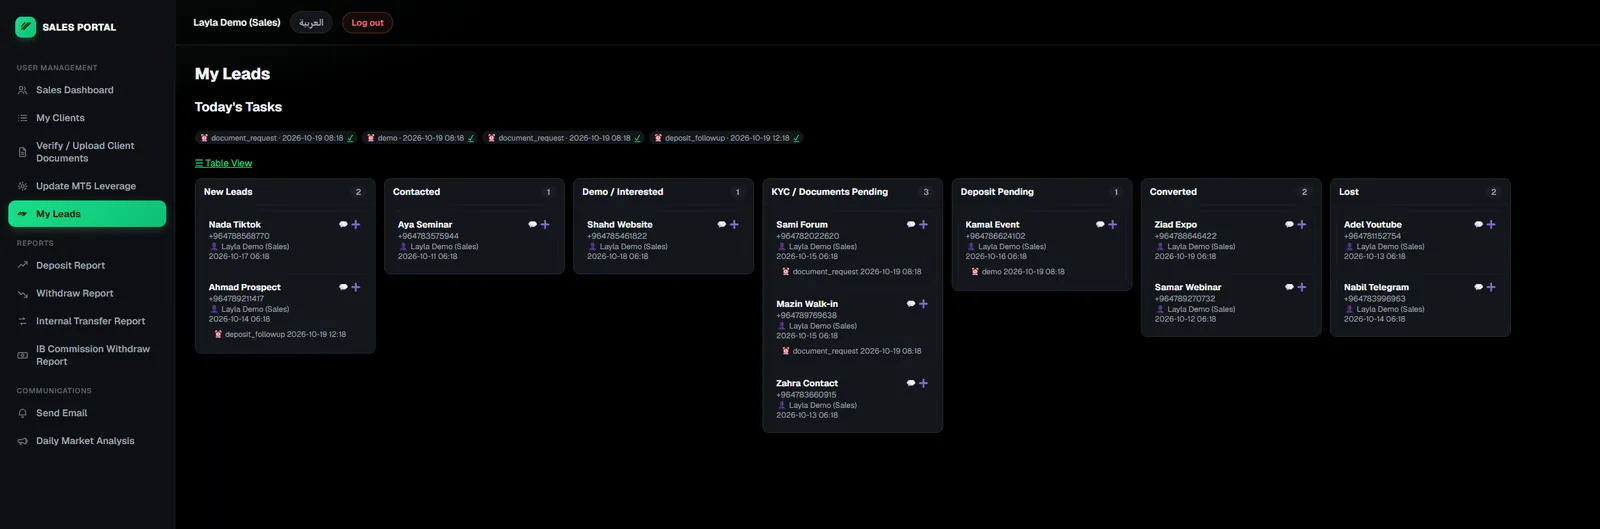Click deposit_followup reminder in Ahmad Prospect card

[280, 334]
